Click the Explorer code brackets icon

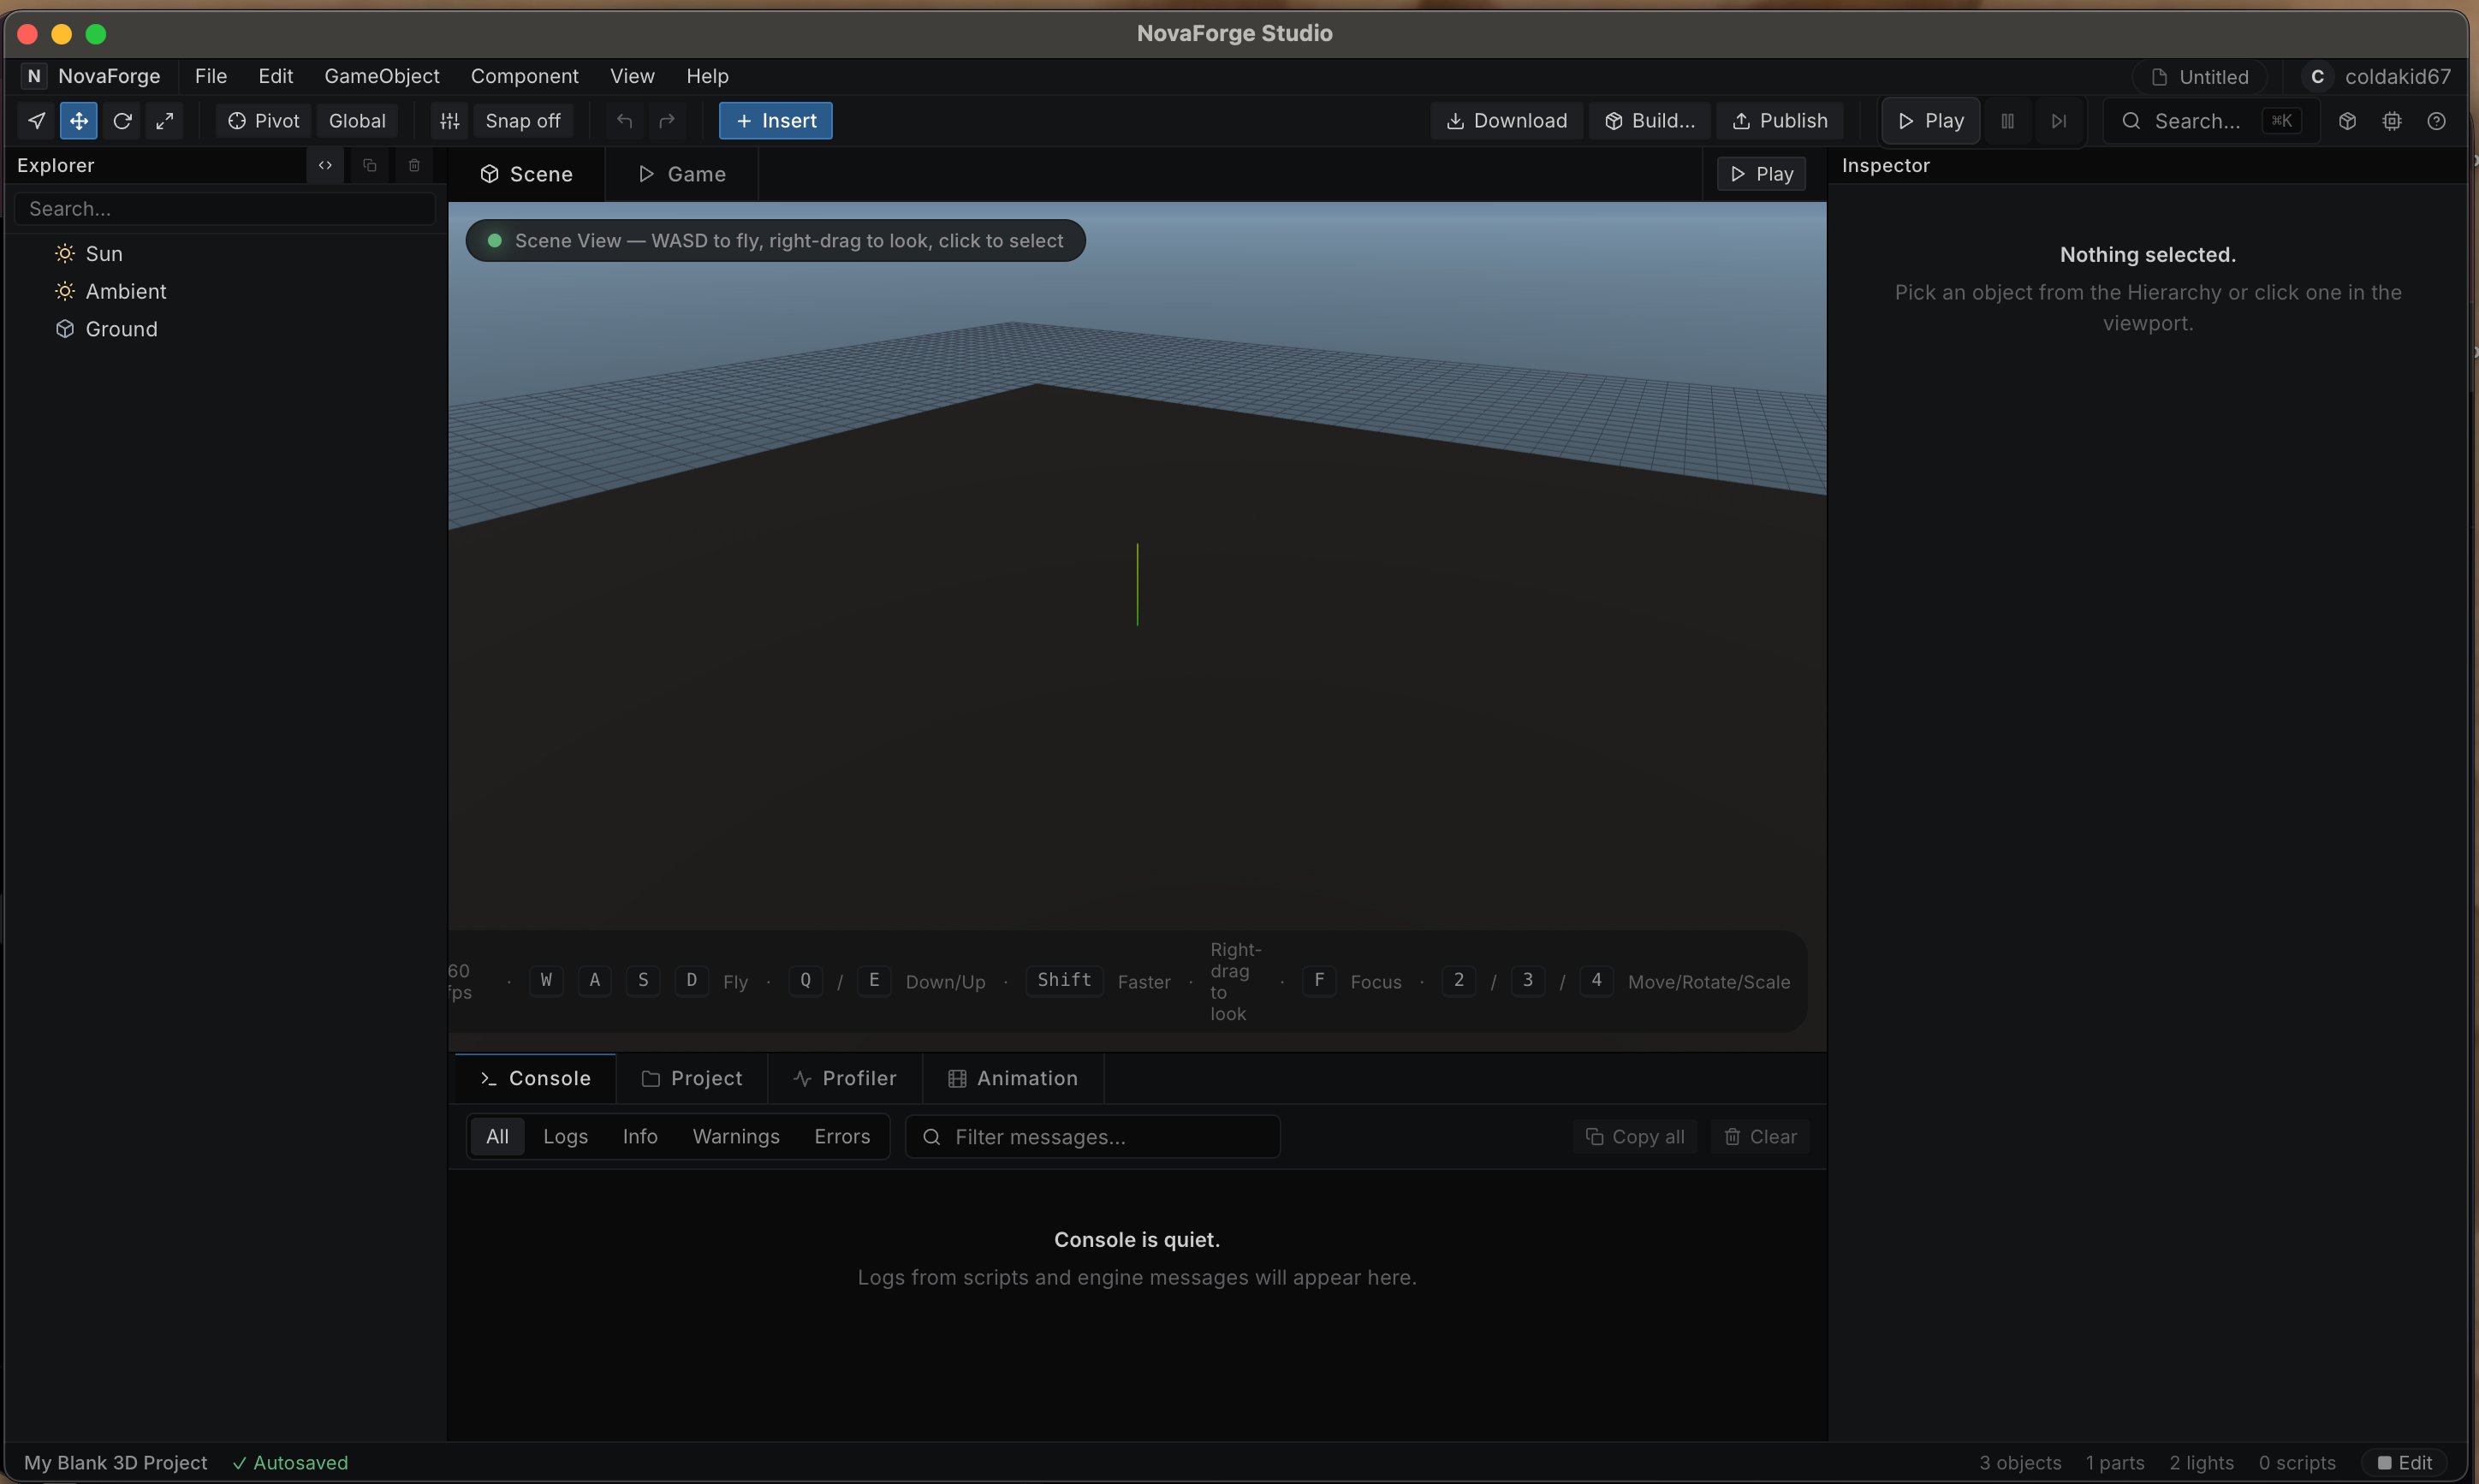pos(325,165)
